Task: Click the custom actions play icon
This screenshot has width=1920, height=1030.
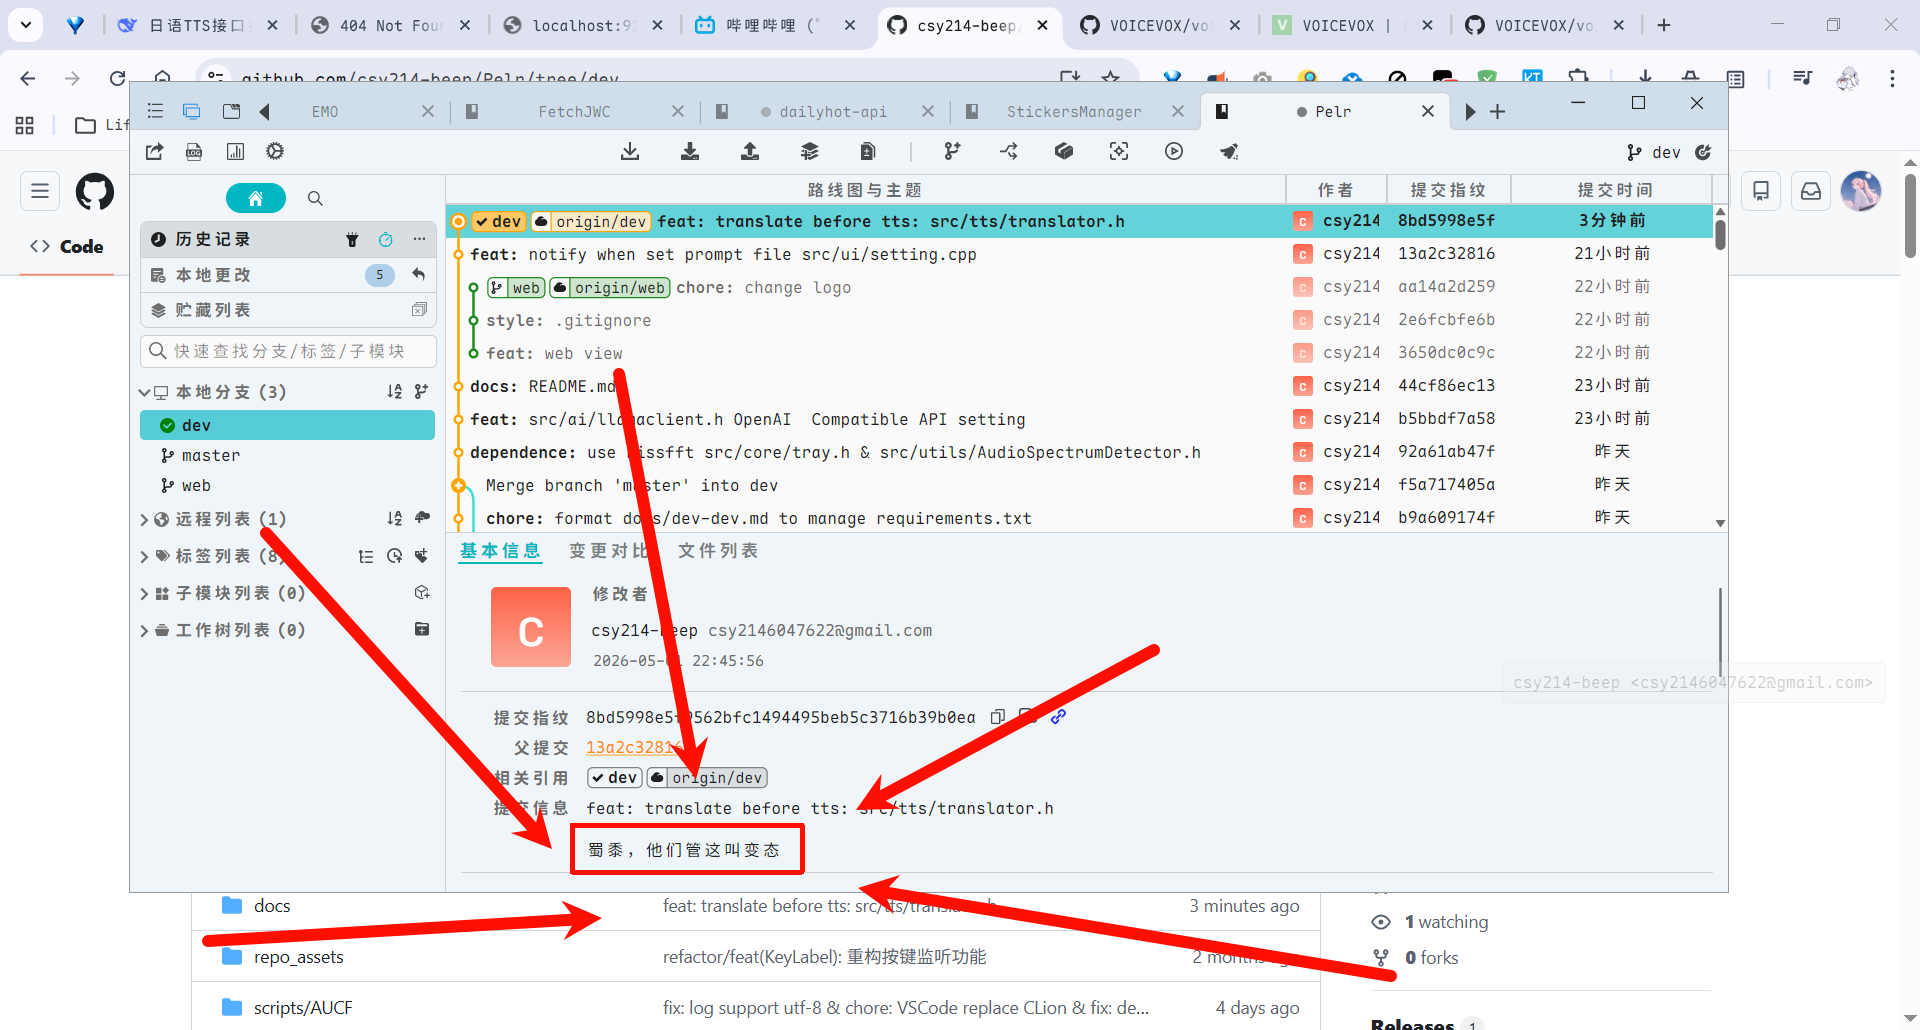Action: 1174,151
